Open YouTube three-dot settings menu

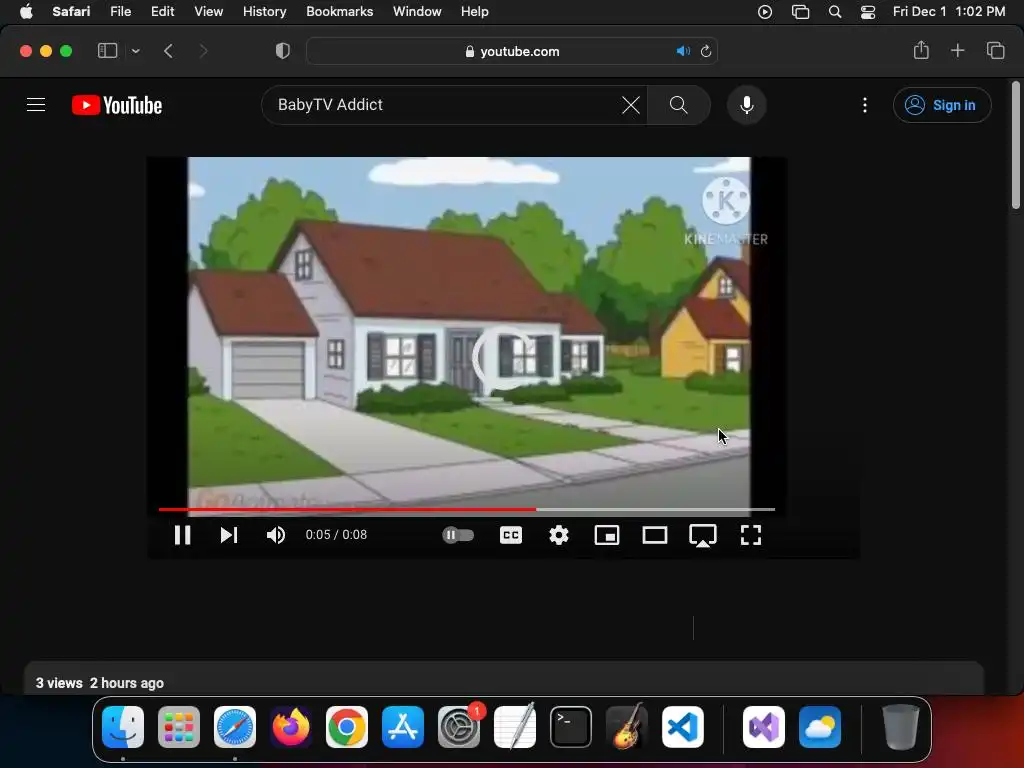(x=865, y=104)
